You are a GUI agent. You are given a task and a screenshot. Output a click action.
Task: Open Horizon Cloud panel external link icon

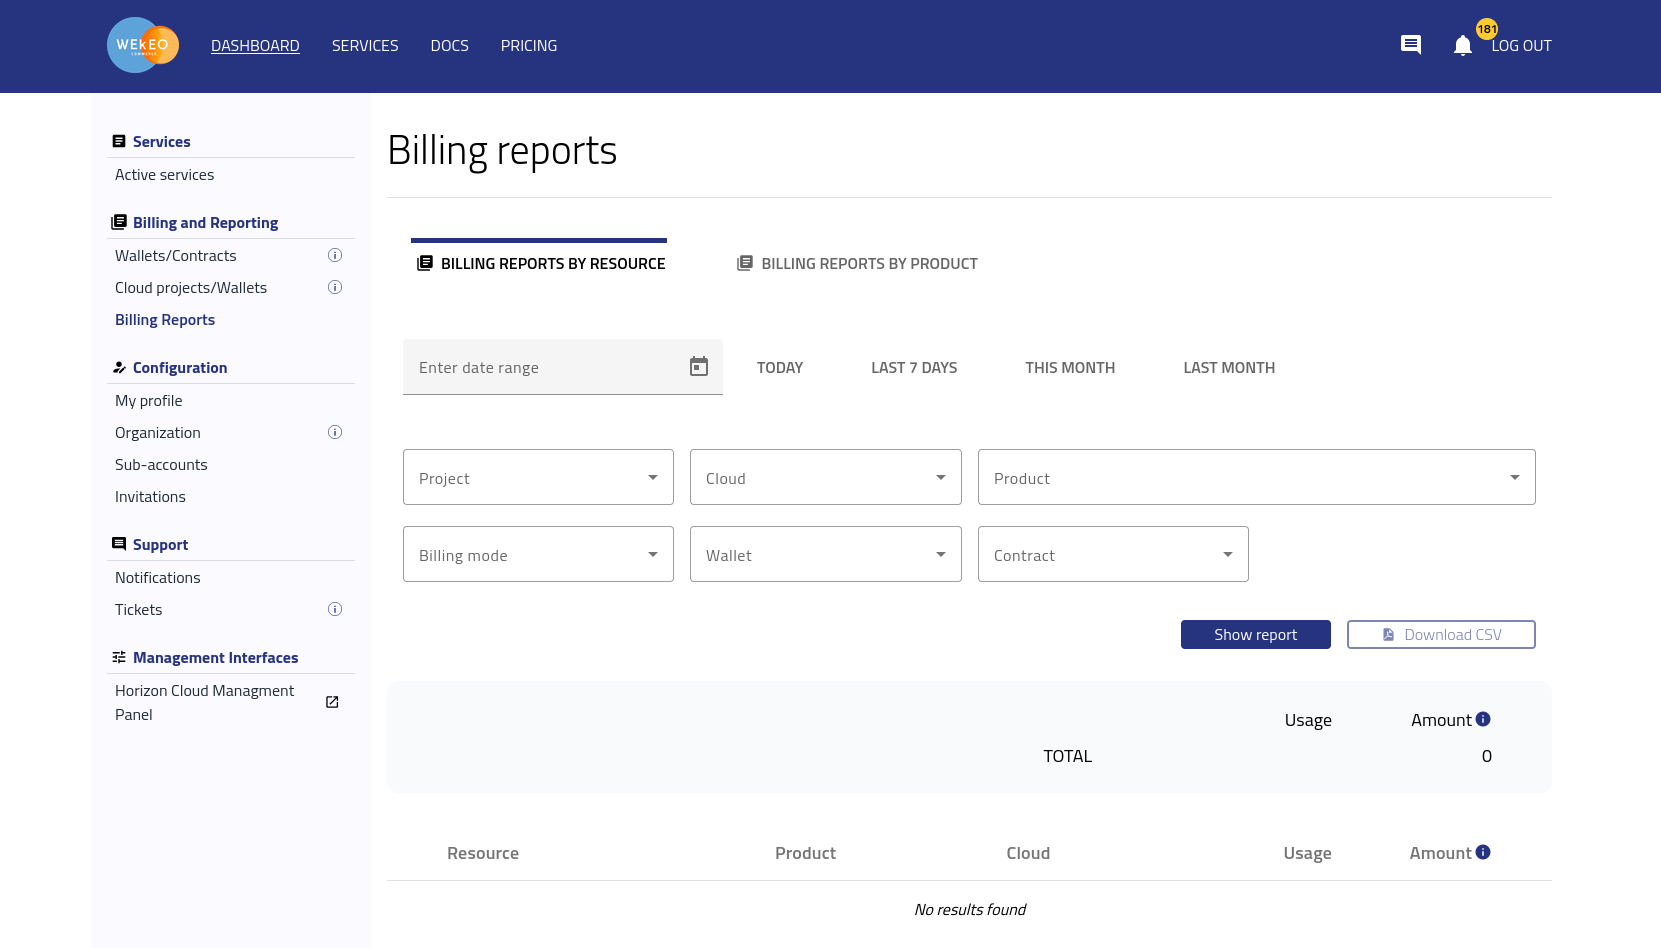pos(332,702)
